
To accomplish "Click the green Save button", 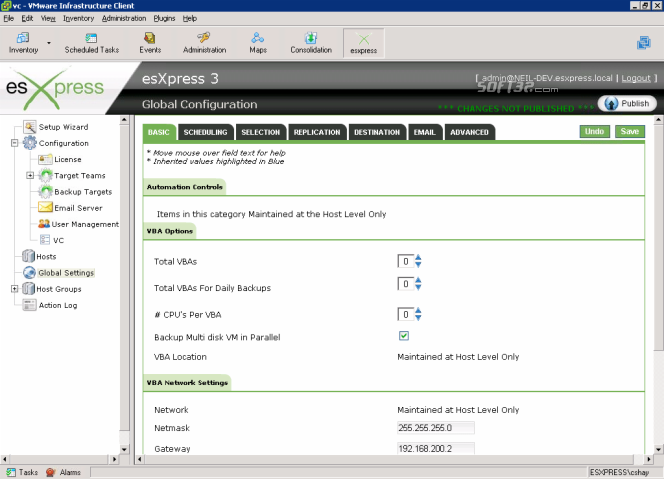I will [630, 131].
